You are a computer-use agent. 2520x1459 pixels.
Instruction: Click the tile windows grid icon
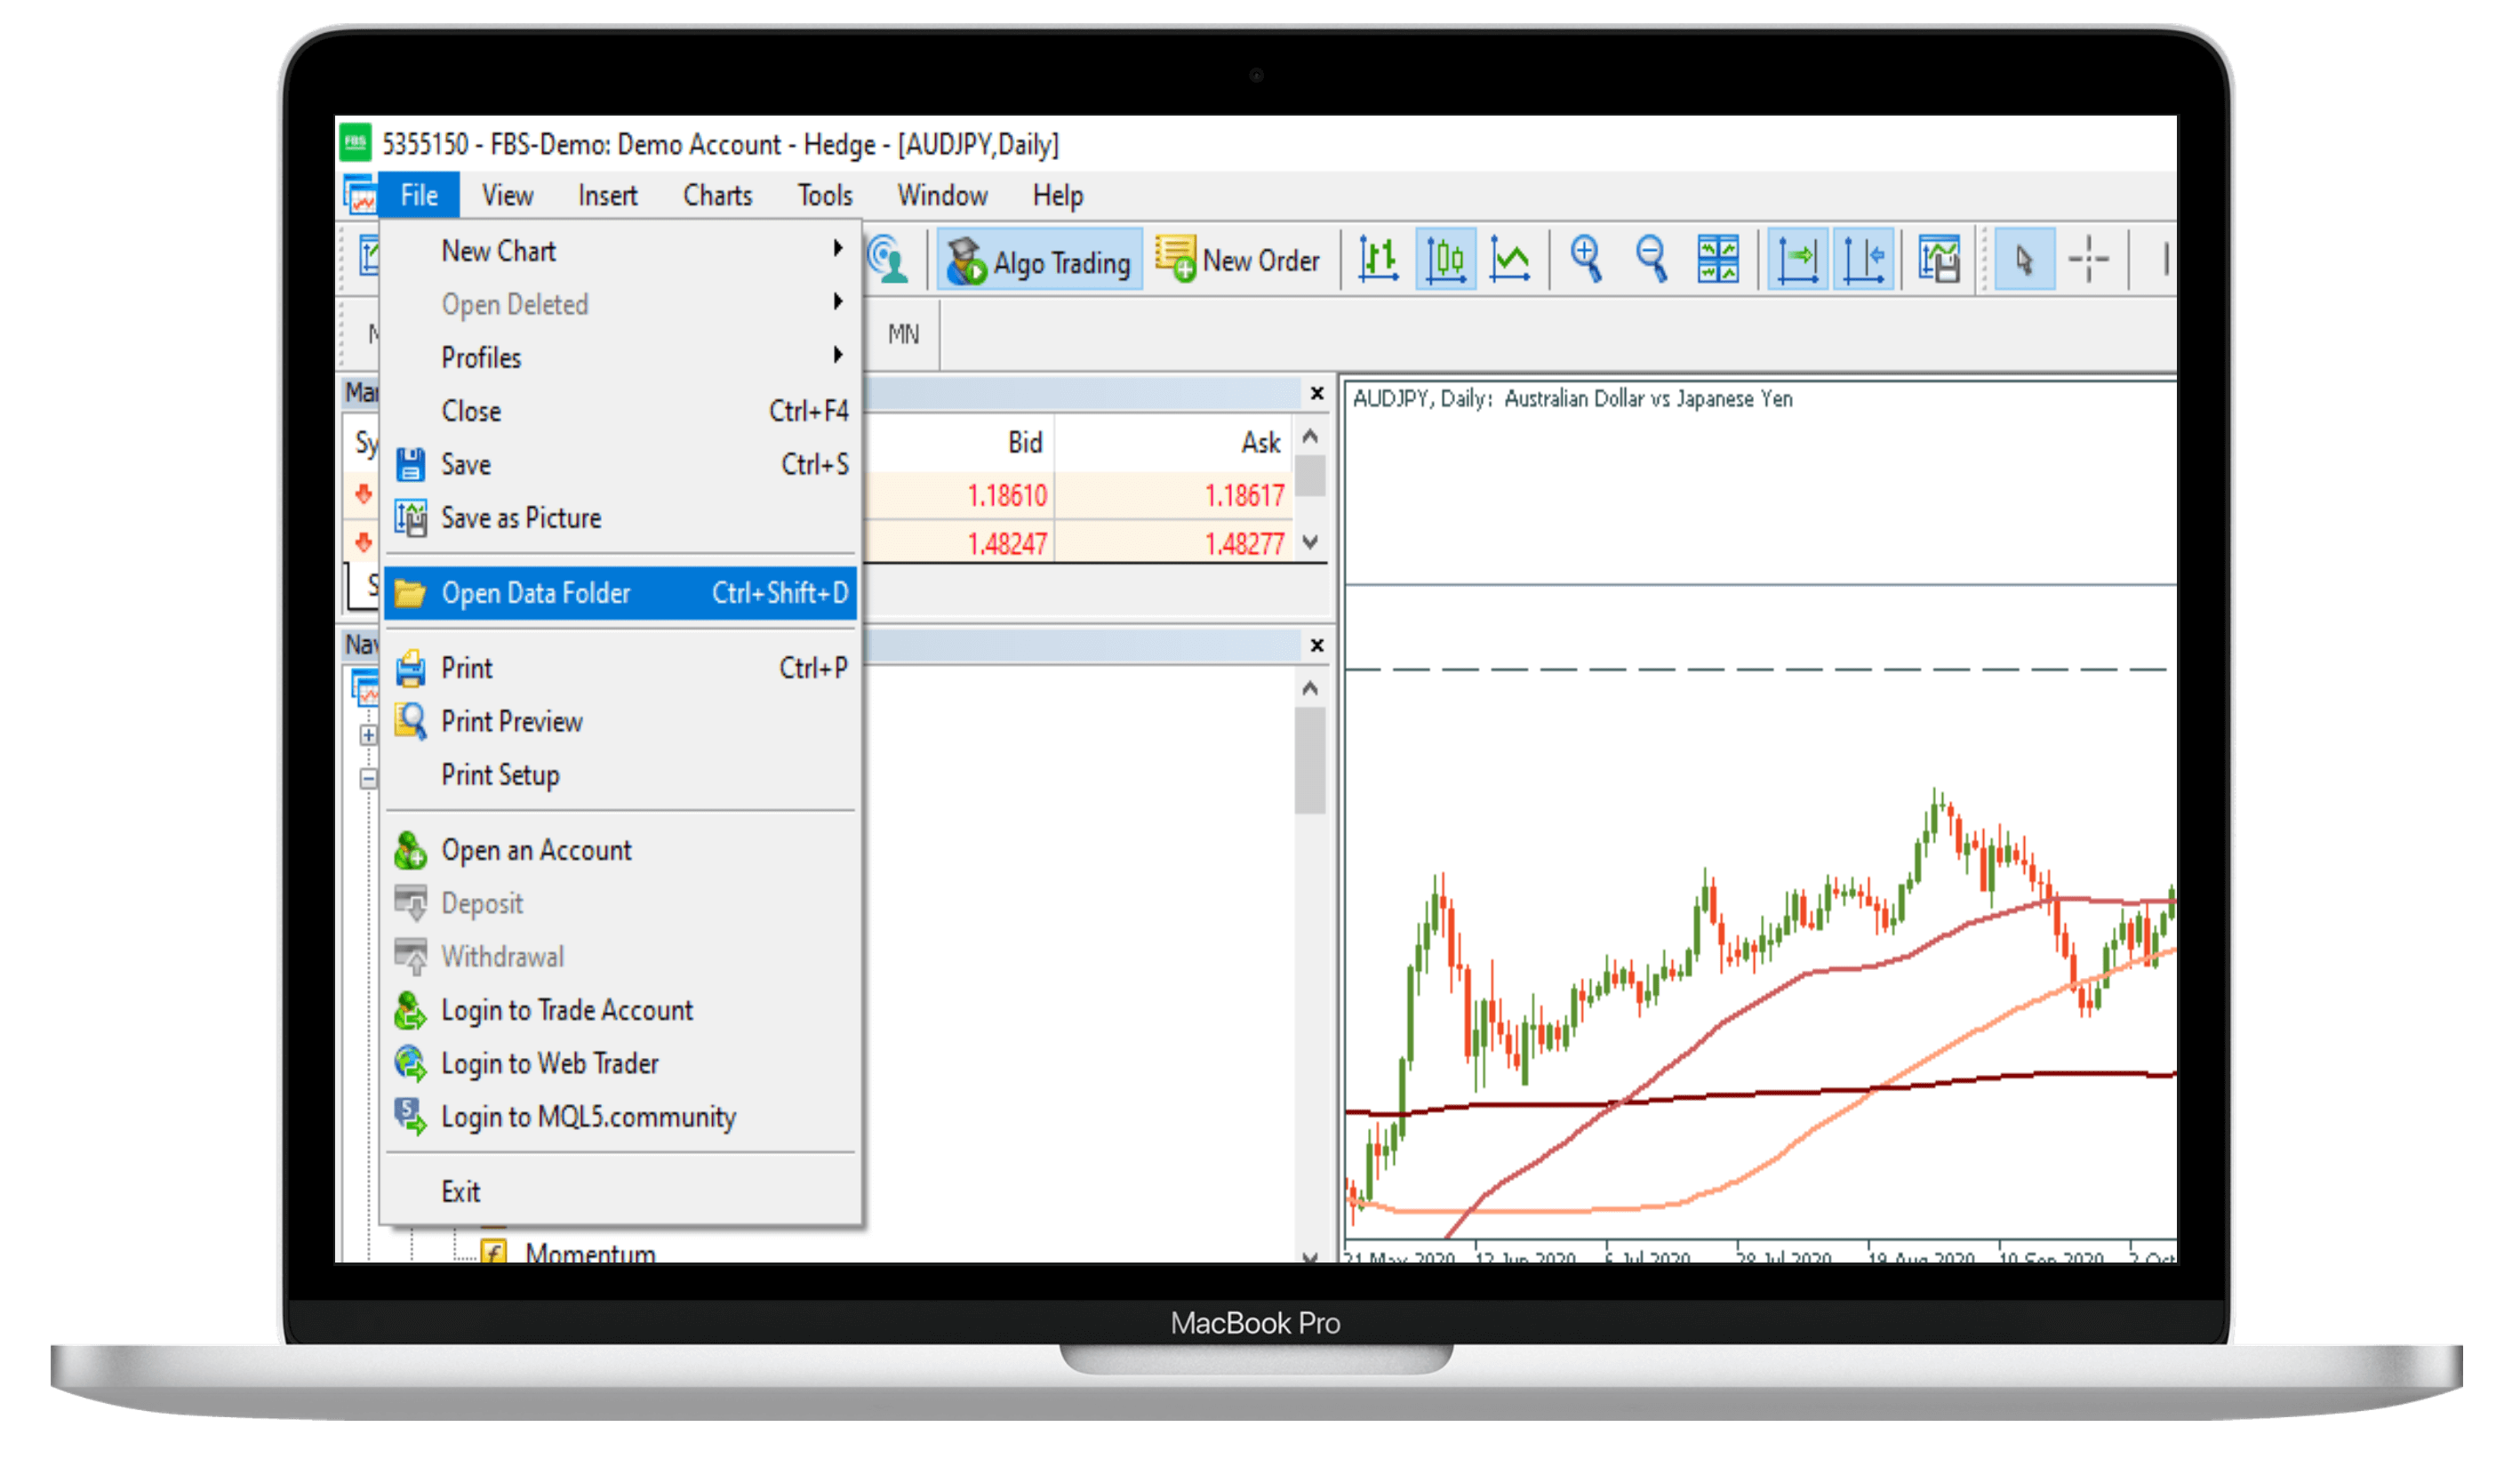(1718, 260)
